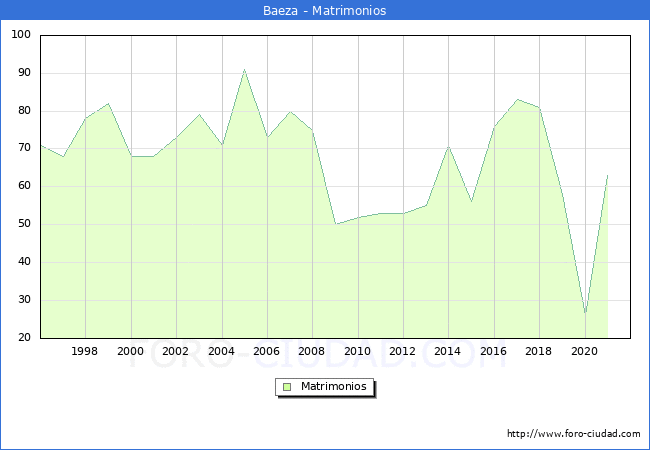This screenshot has width=650, height=450.
Task: Click y-axis label 20
Action: pos(24,337)
